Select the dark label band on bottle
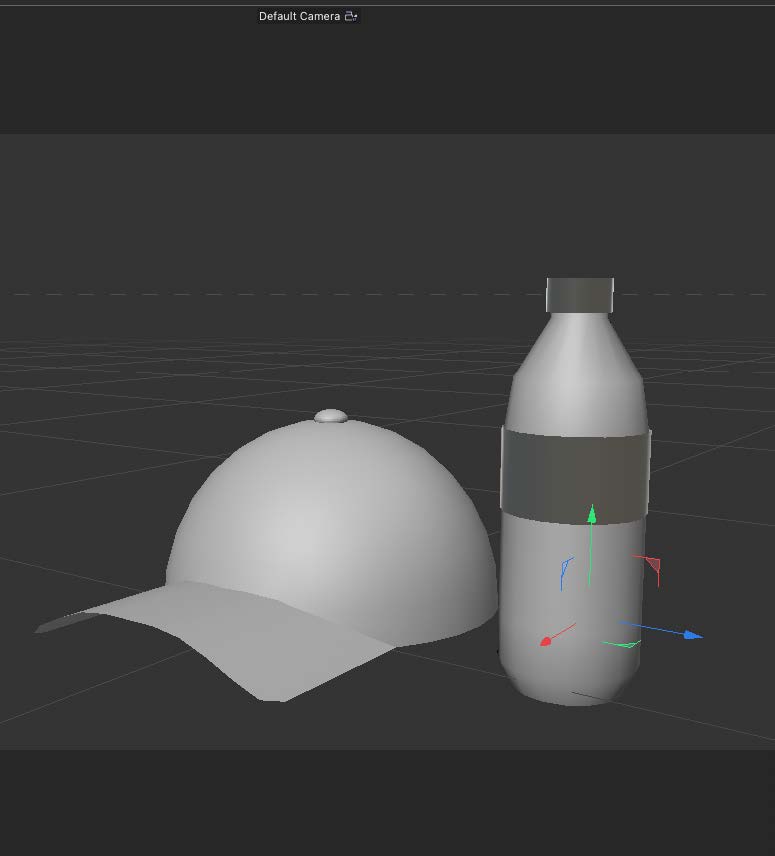This screenshot has height=856, width=775. pyautogui.click(x=575, y=476)
